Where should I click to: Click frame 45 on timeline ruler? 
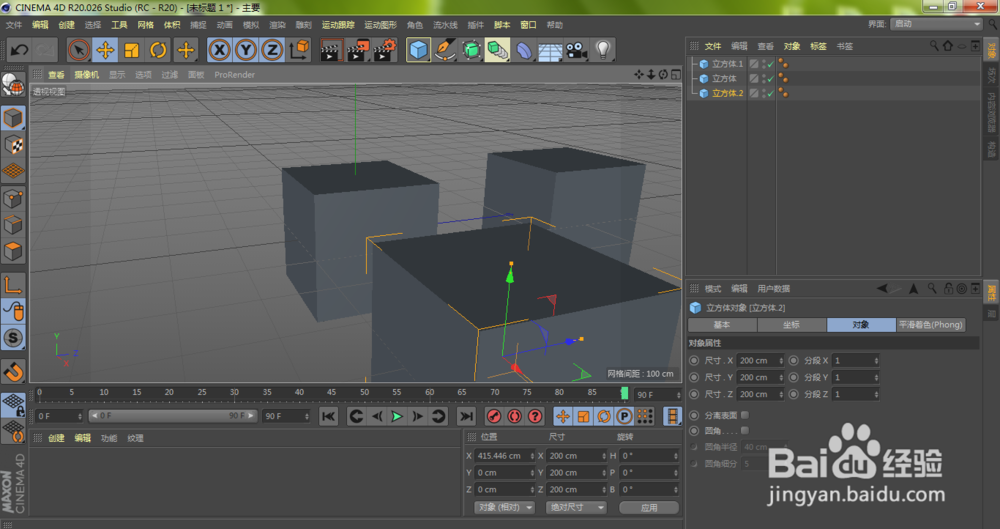pos(332,392)
